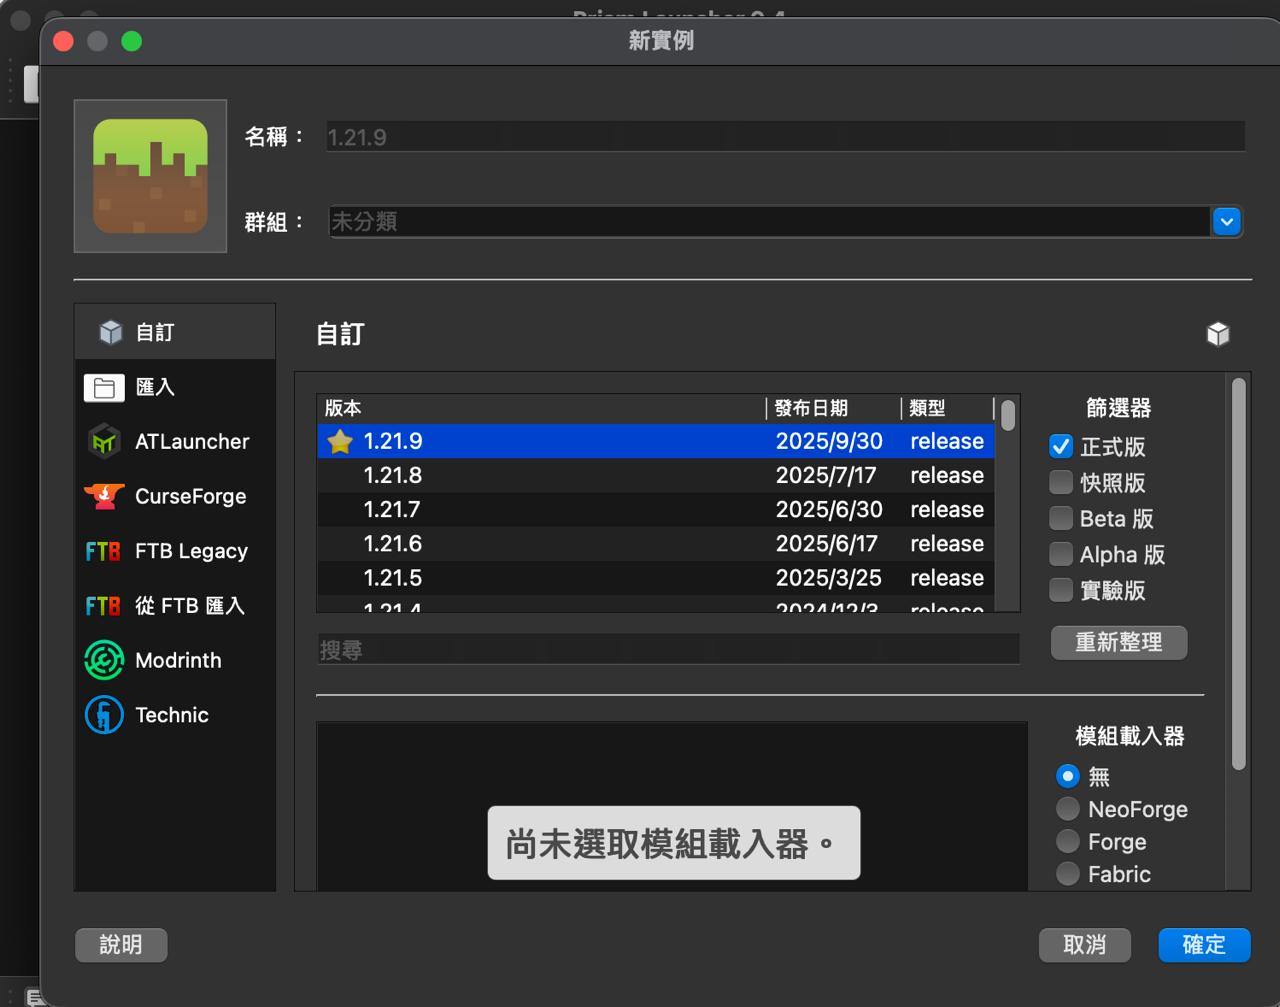Enable the 快照版 snapshot filter
The height and width of the screenshot is (1007, 1280).
coord(1061,483)
